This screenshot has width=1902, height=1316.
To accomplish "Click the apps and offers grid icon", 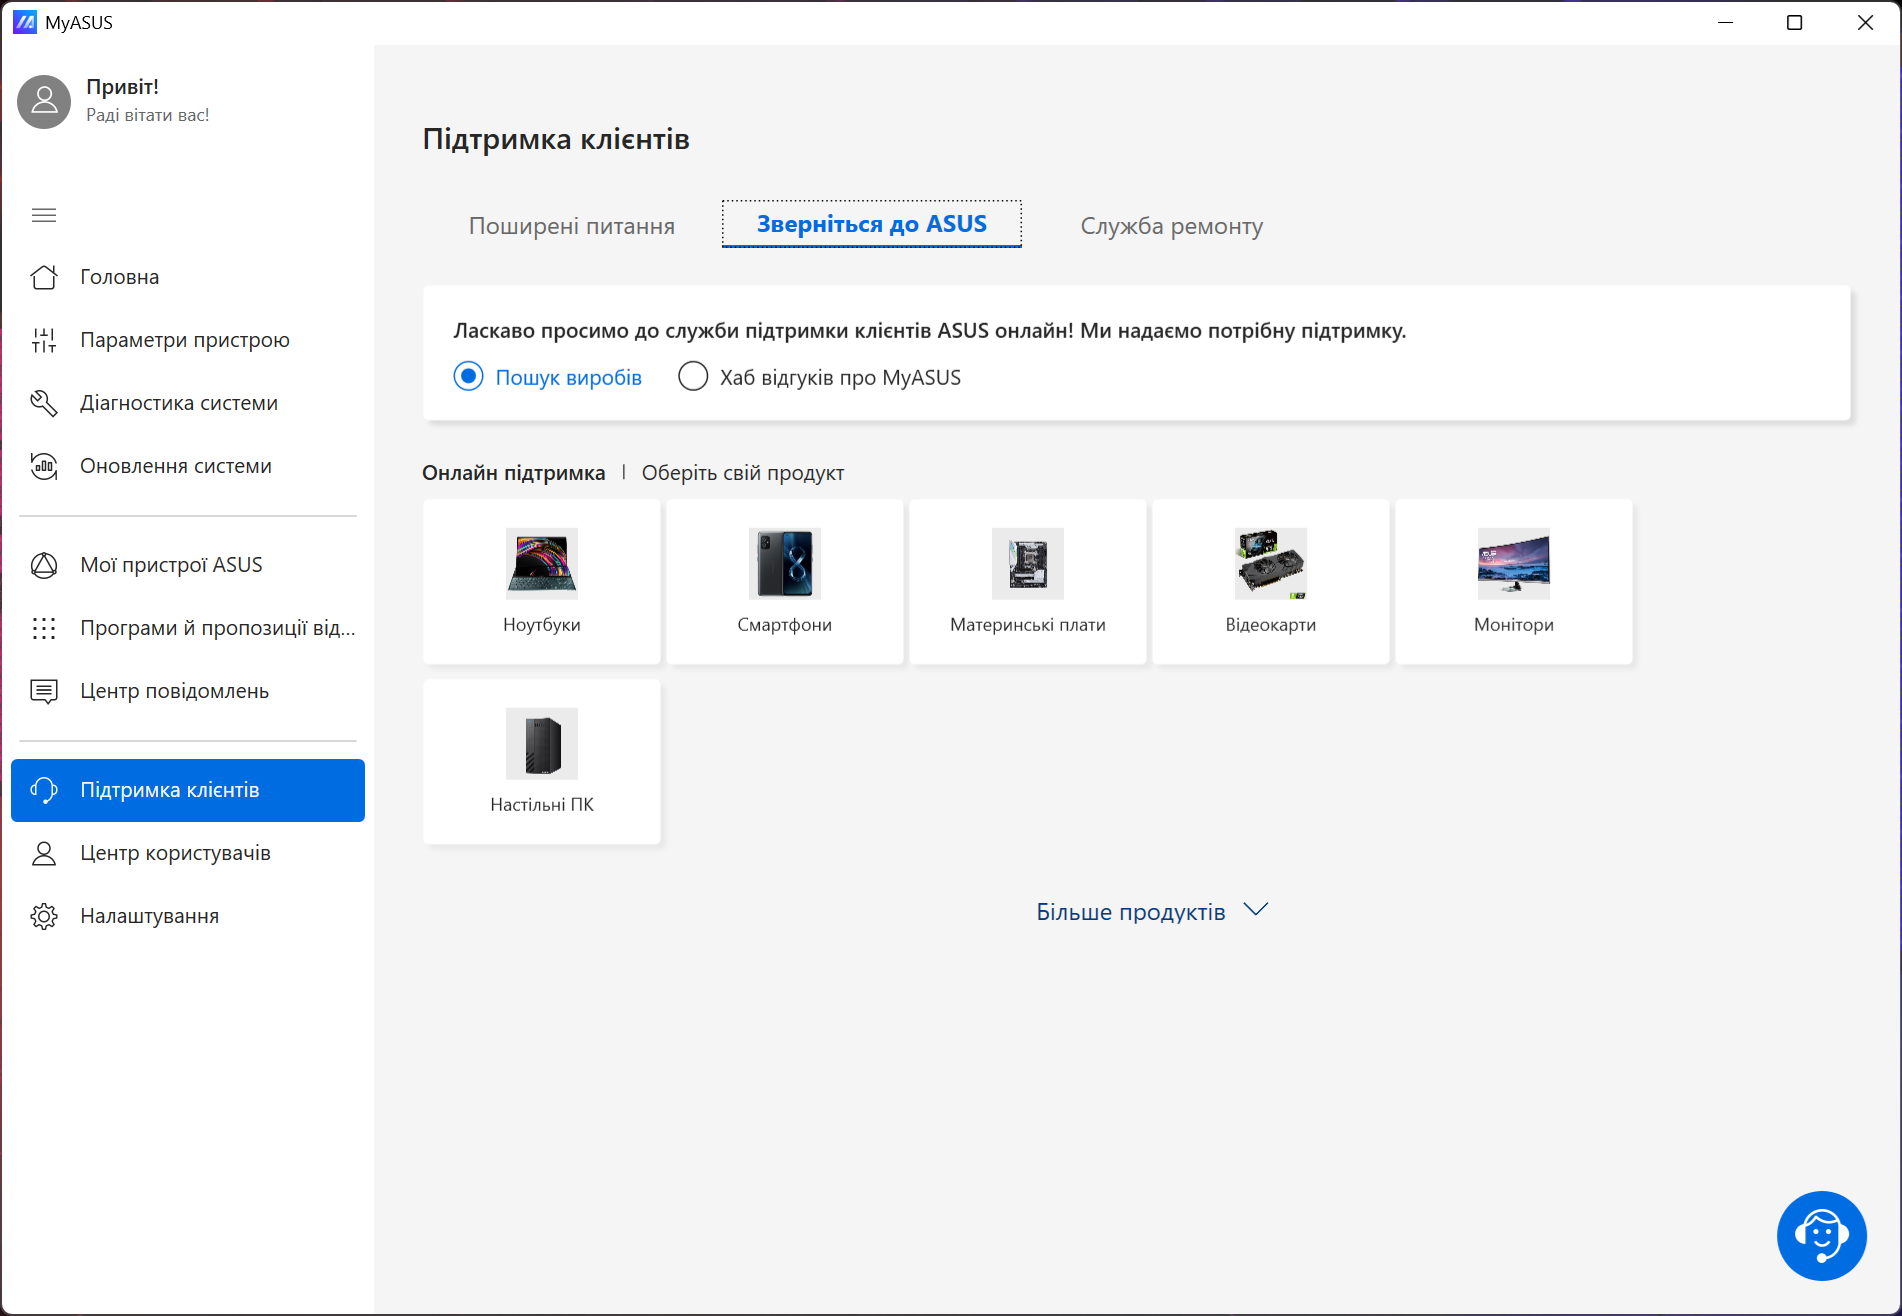I will tap(44, 628).
